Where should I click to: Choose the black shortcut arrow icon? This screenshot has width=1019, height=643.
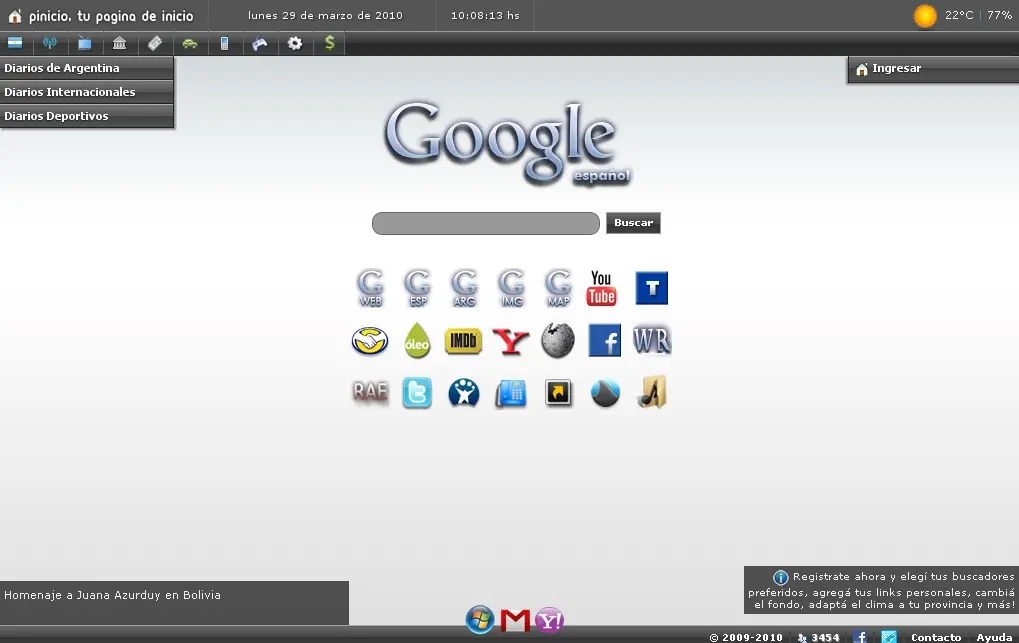tap(558, 393)
